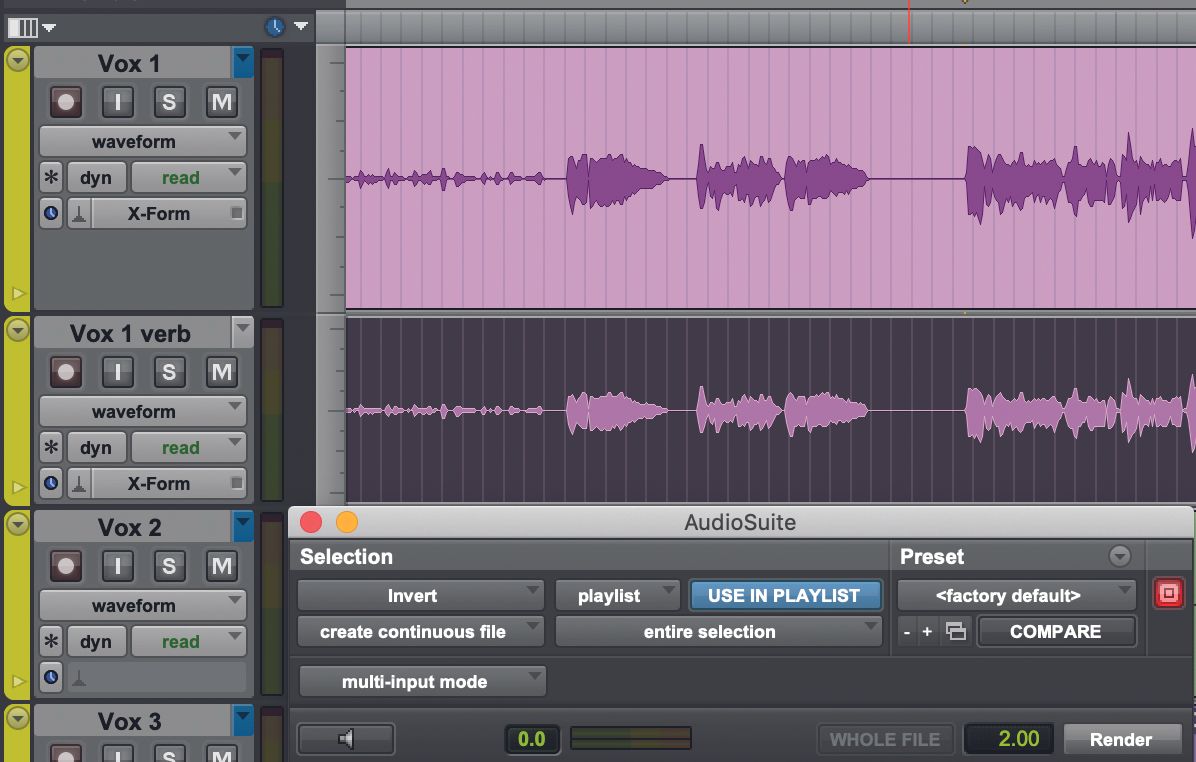Click the red plugin settings icon in AudioSuite
Viewport: 1196px width, 762px height.
pos(1168,592)
